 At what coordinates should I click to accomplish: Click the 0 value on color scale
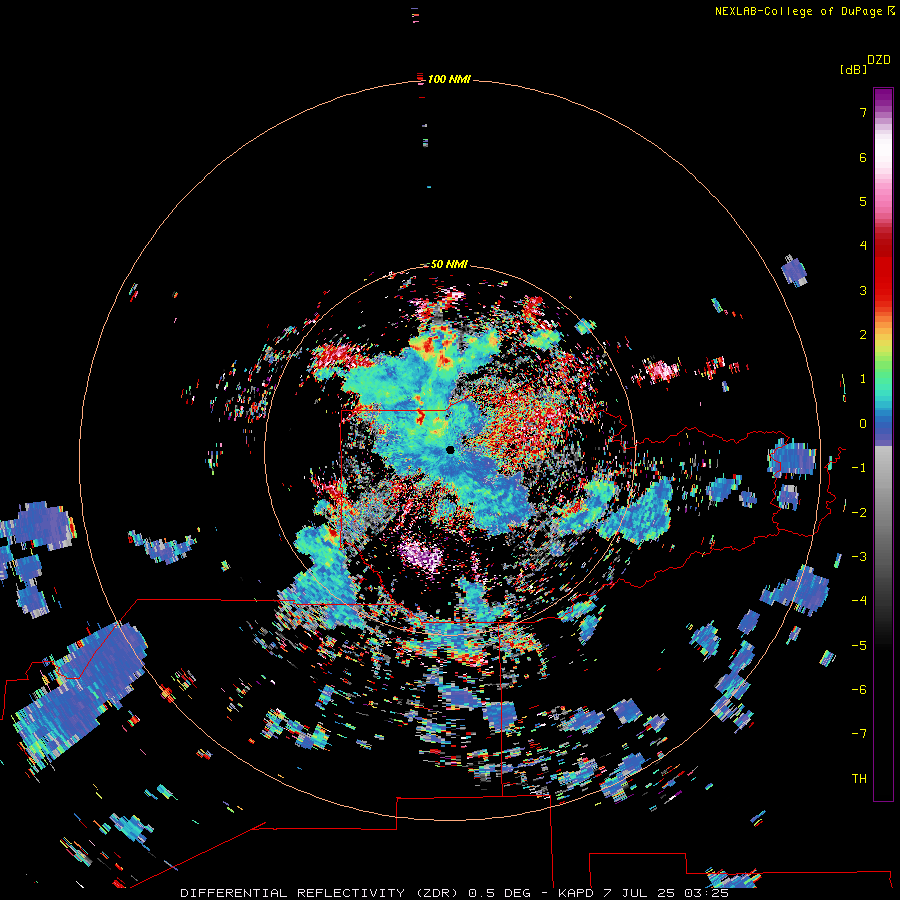863,424
